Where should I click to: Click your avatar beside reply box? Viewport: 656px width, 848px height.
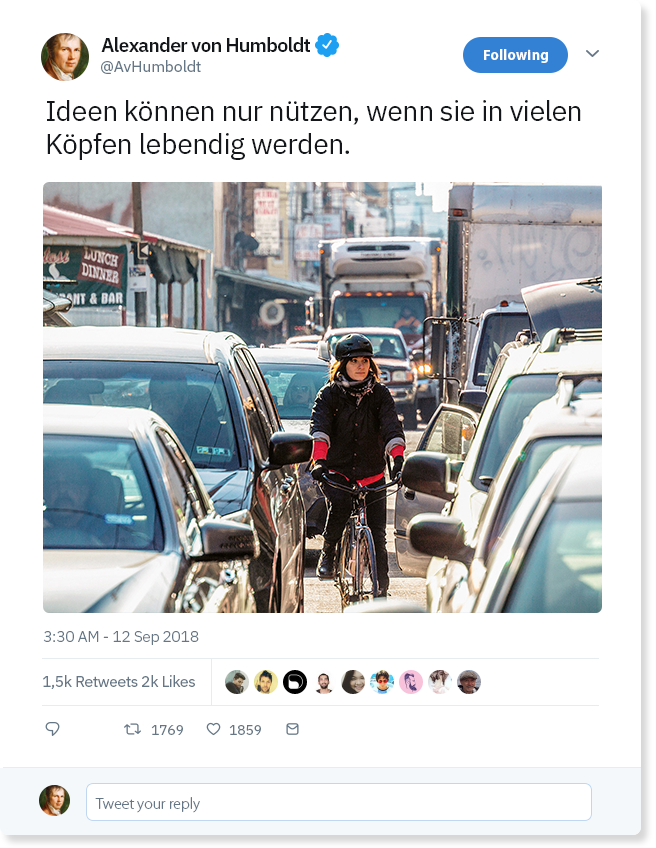point(55,800)
